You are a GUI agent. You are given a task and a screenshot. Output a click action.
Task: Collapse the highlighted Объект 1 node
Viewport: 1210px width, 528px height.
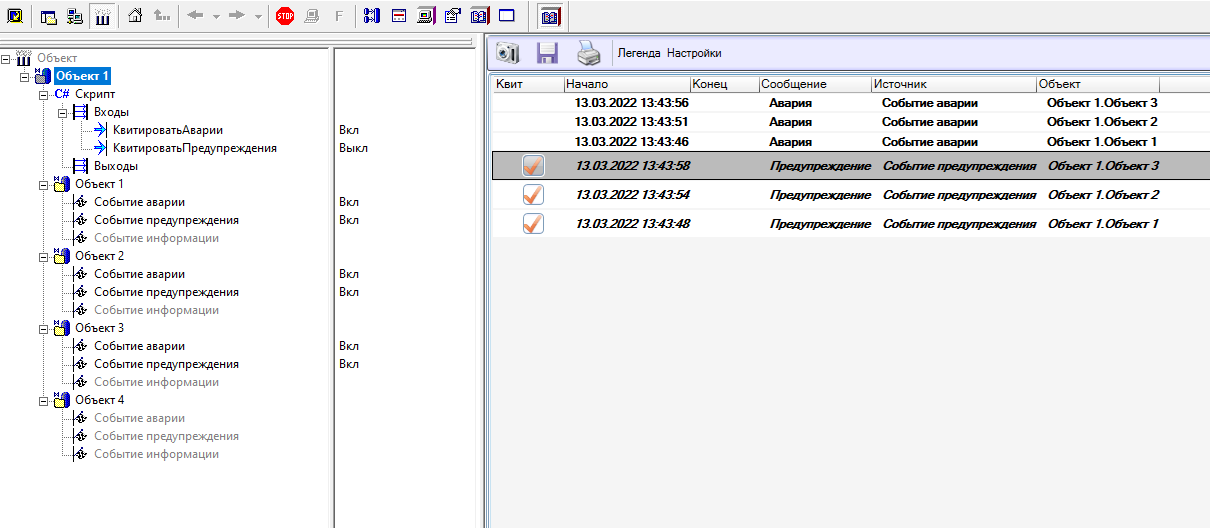[25, 76]
